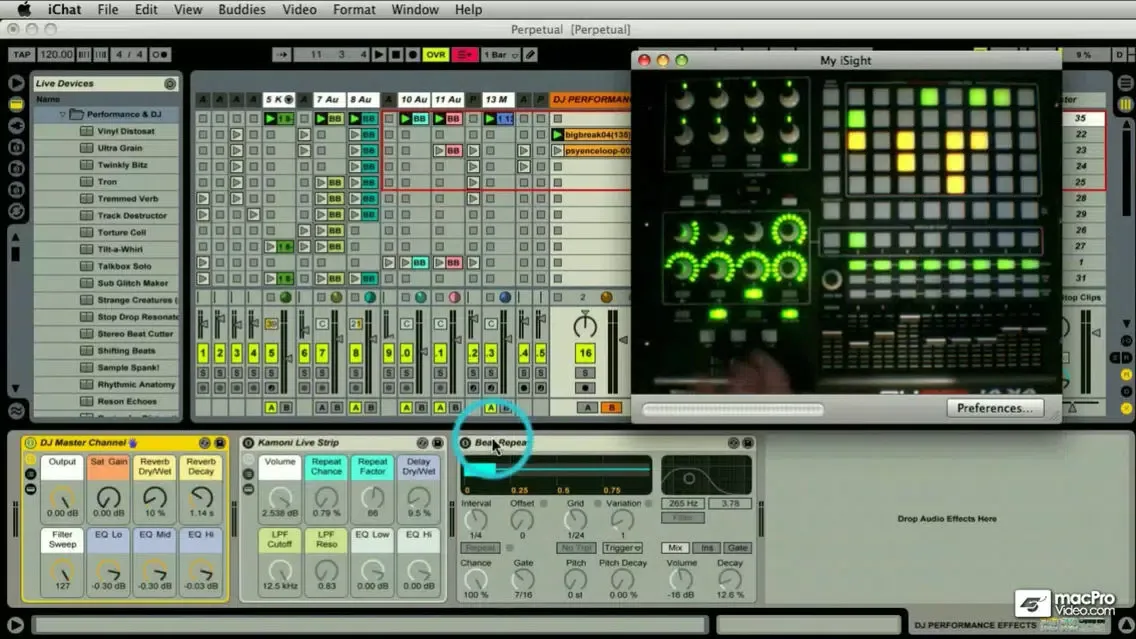
Task: Select the Track Destructor preset
Action: pyautogui.click(x=132, y=215)
